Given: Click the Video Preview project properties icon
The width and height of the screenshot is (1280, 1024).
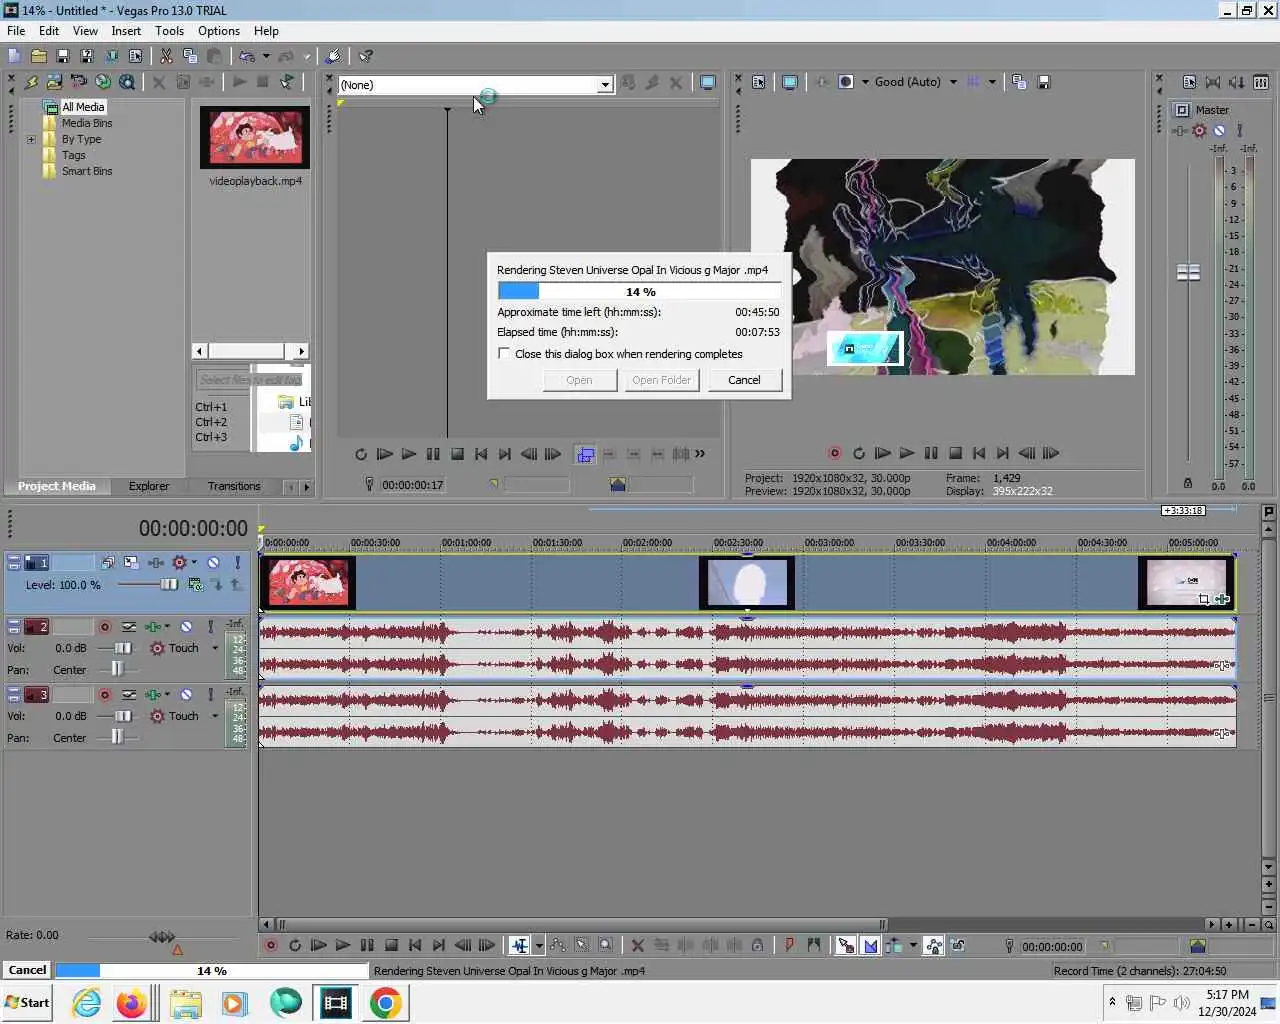Looking at the screenshot, I should pos(758,82).
